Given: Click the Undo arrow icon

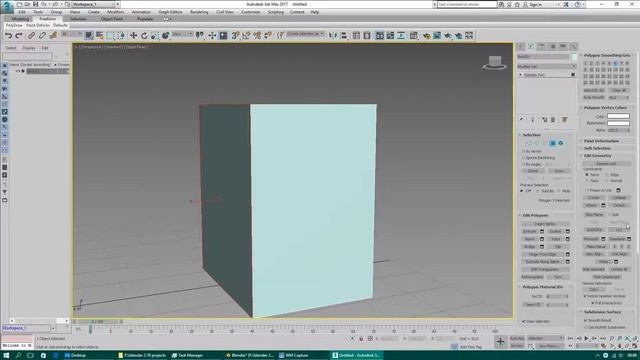Looking at the screenshot, I should click(8, 36).
